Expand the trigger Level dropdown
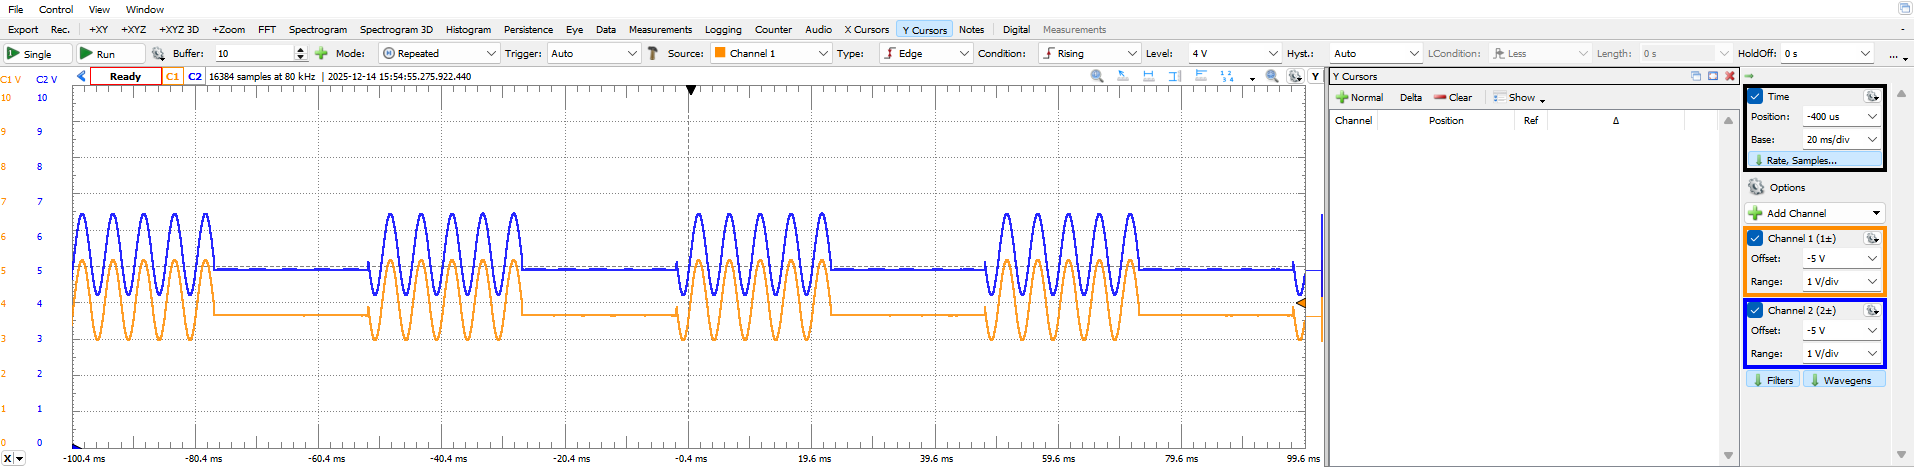Screen dimensions: 1914x467 pos(1272,54)
